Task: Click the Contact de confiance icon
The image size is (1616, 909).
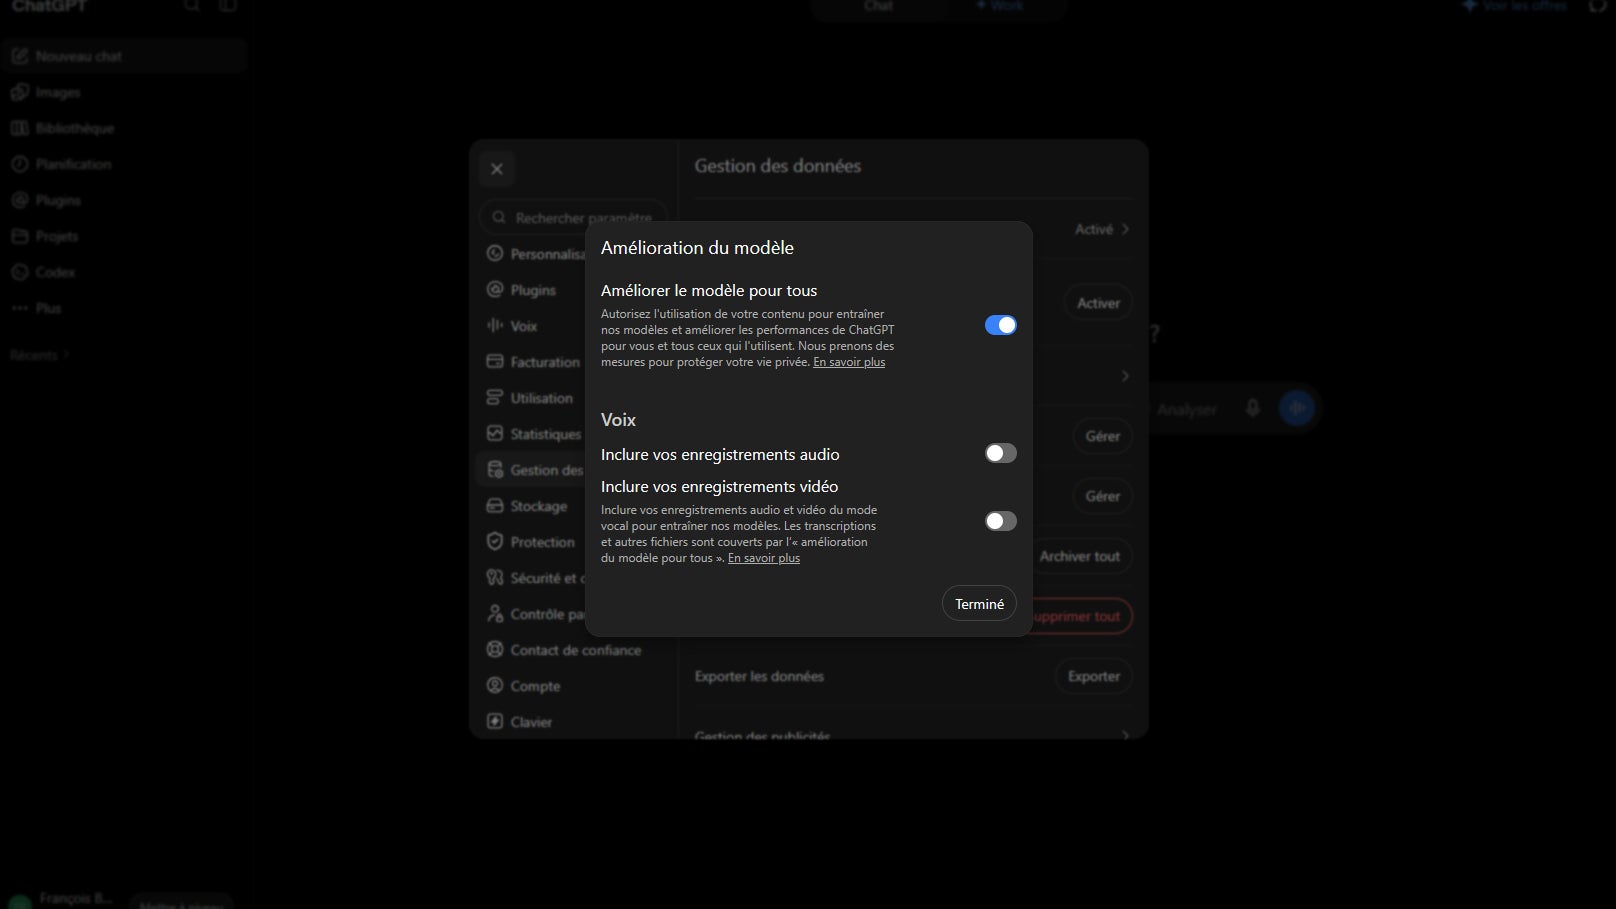Action: 495,650
